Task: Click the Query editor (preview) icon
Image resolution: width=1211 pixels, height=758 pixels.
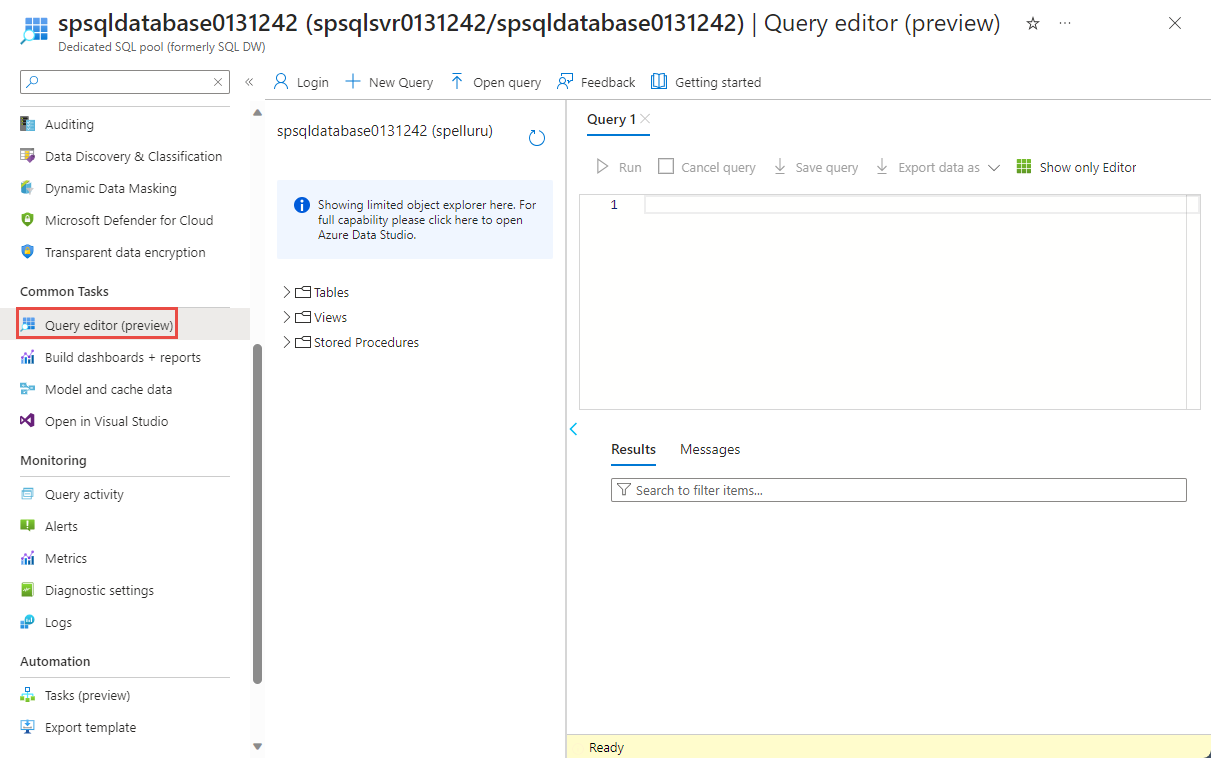Action: click(28, 325)
